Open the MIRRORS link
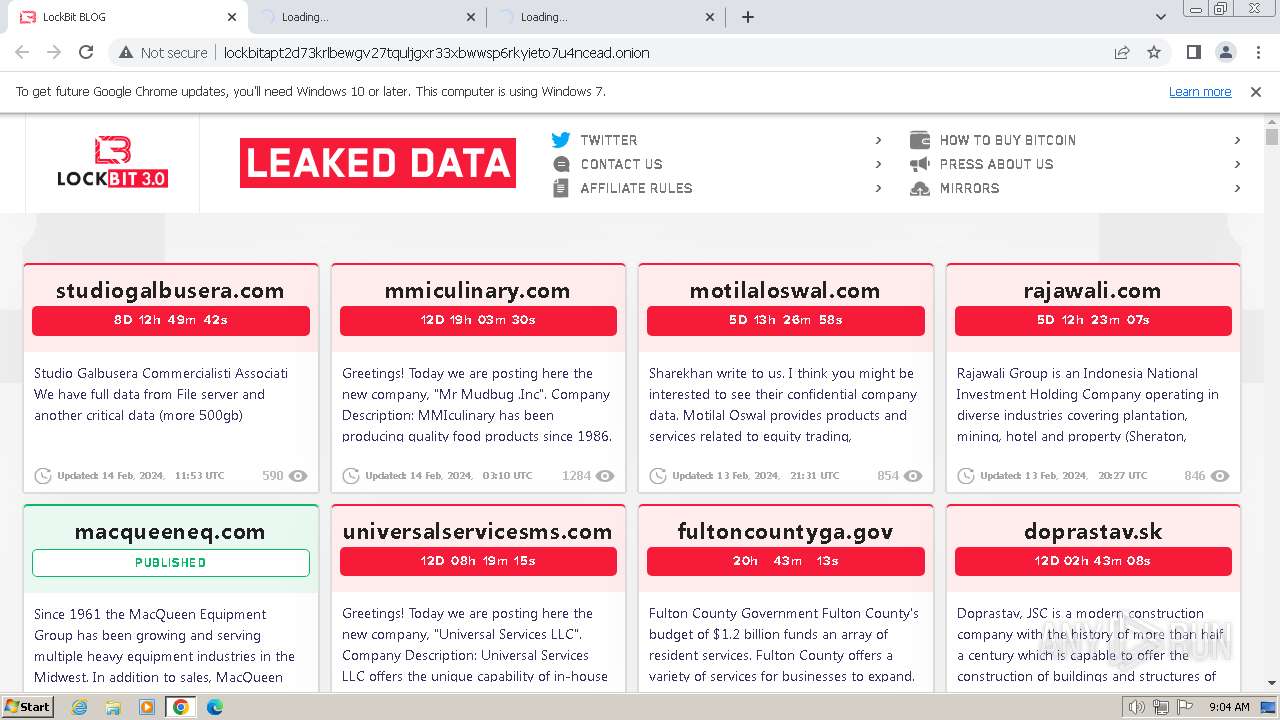 969,188
